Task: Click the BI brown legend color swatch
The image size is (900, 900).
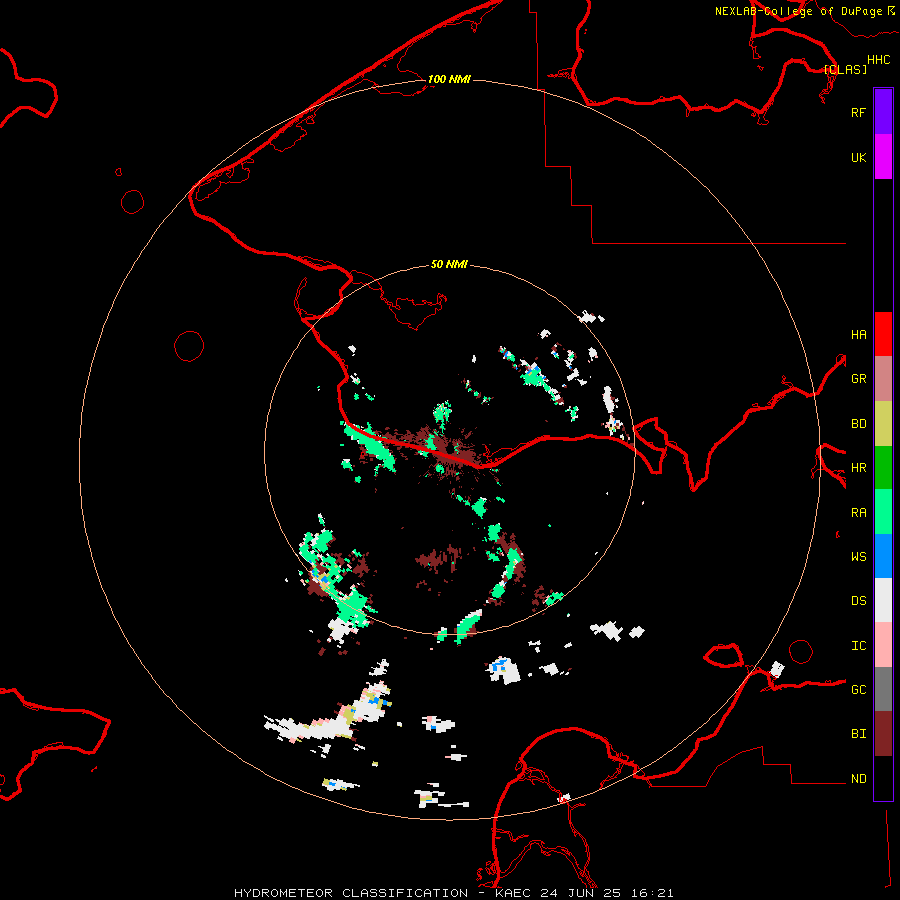Action: pyautogui.click(x=883, y=734)
